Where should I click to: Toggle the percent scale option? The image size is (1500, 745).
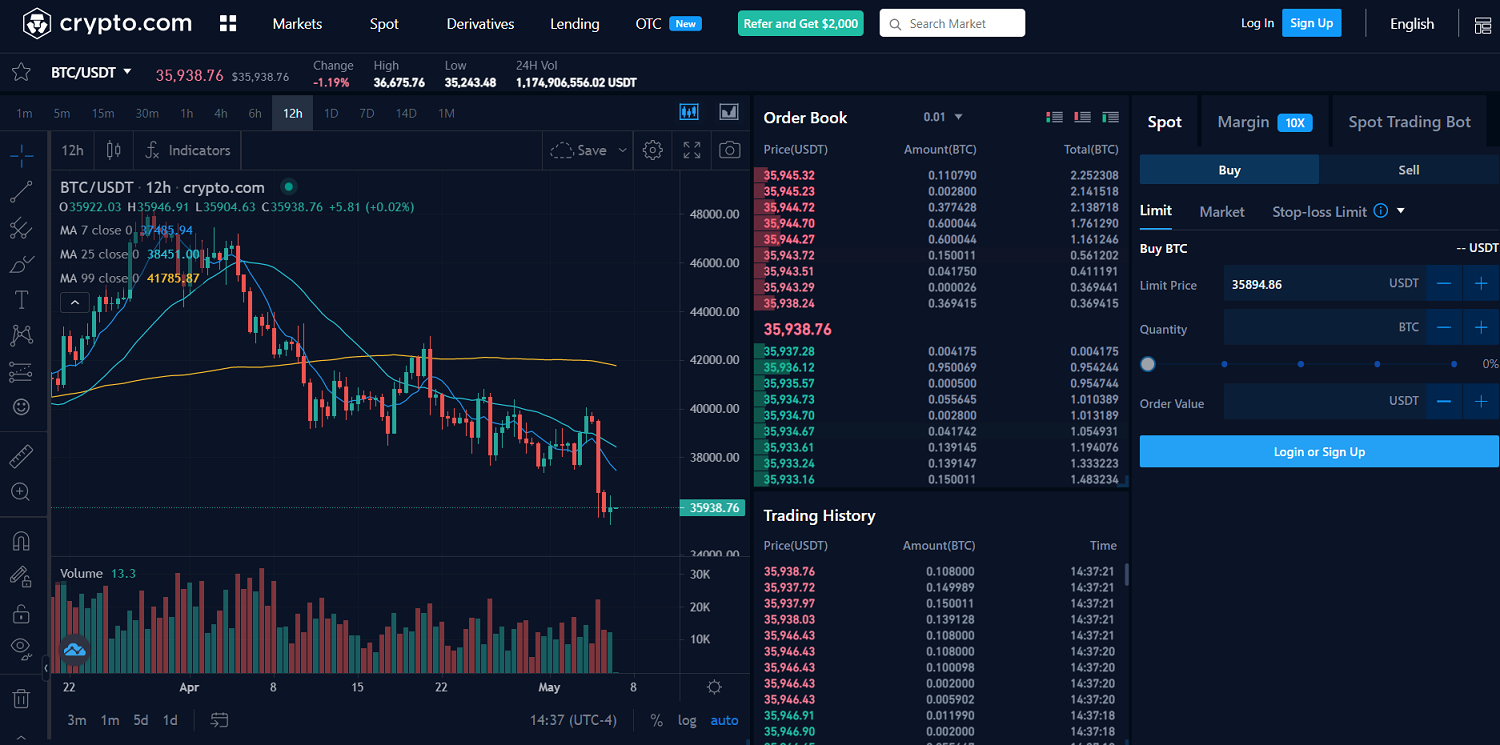(x=656, y=720)
